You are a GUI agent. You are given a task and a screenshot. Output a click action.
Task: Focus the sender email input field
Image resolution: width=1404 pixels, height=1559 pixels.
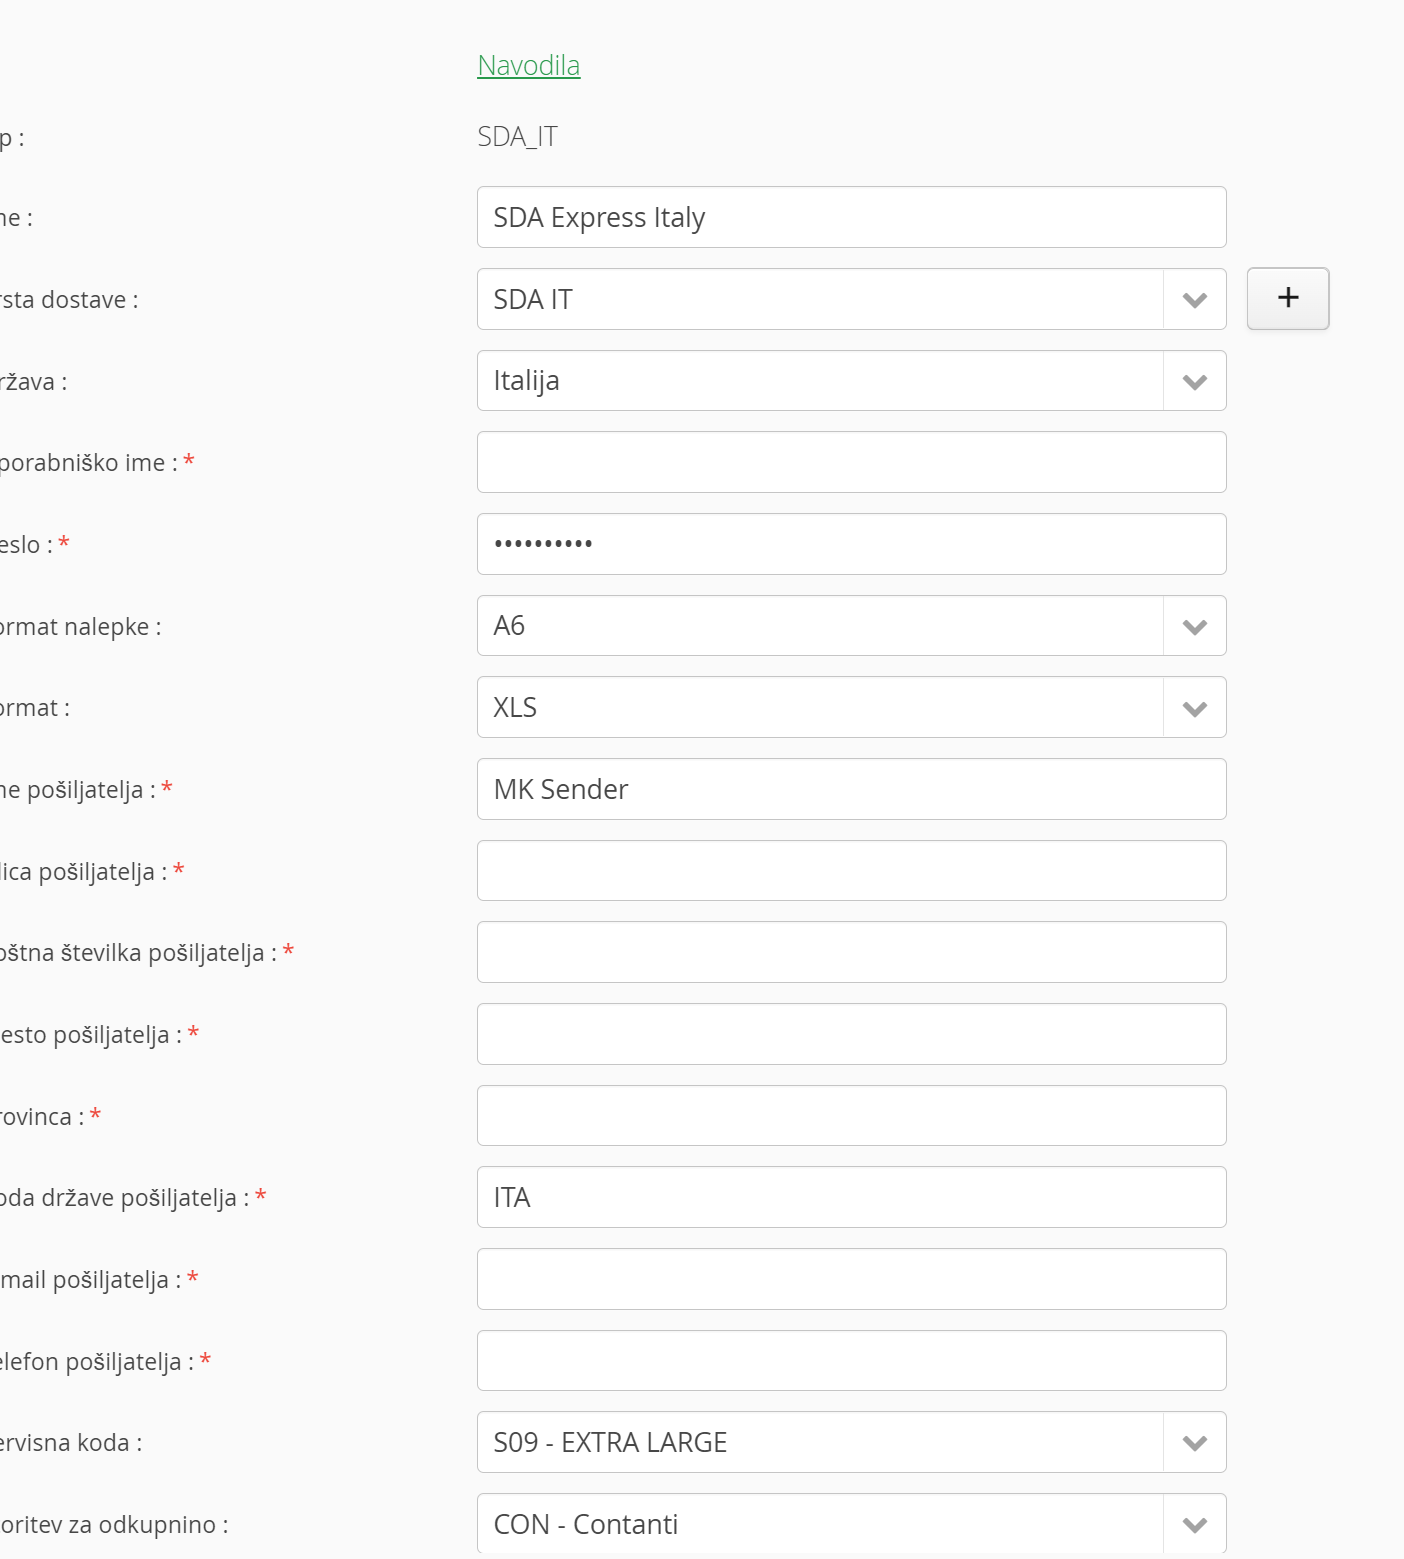coord(852,1279)
